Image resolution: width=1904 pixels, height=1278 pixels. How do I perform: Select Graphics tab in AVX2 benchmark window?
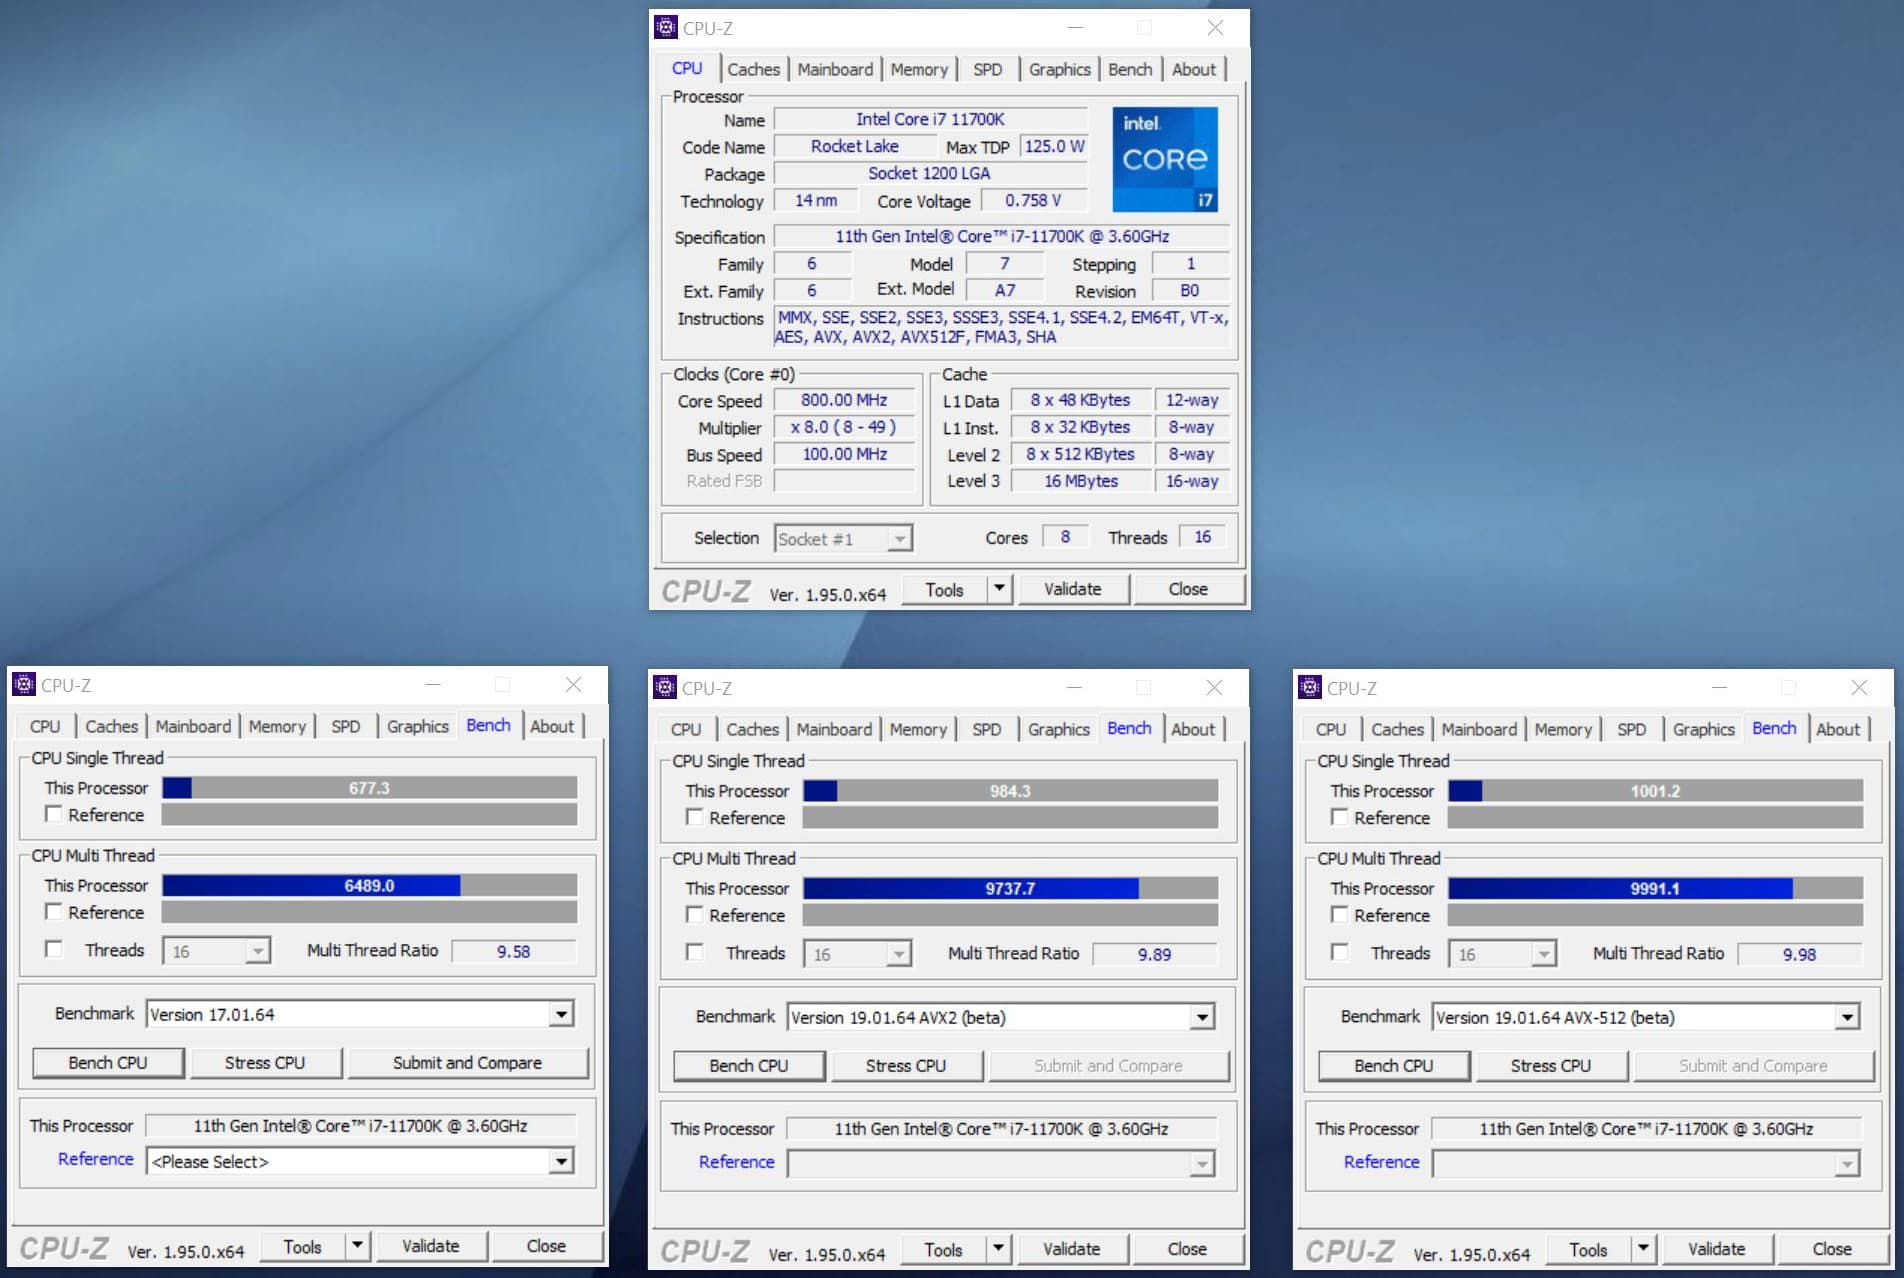(1058, 729)
